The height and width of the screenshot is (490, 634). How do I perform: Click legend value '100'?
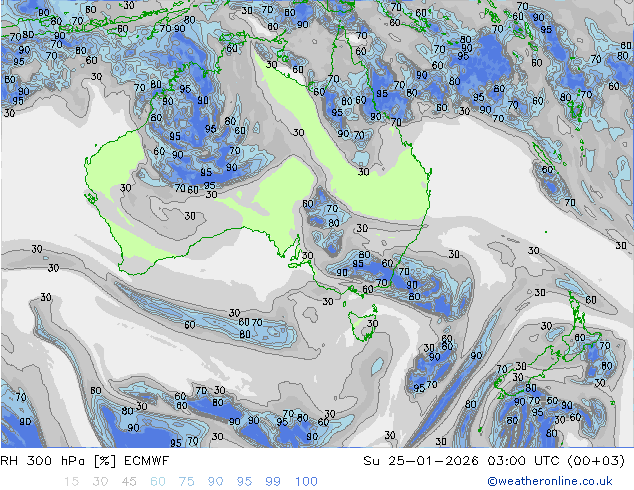pos(306,482)
